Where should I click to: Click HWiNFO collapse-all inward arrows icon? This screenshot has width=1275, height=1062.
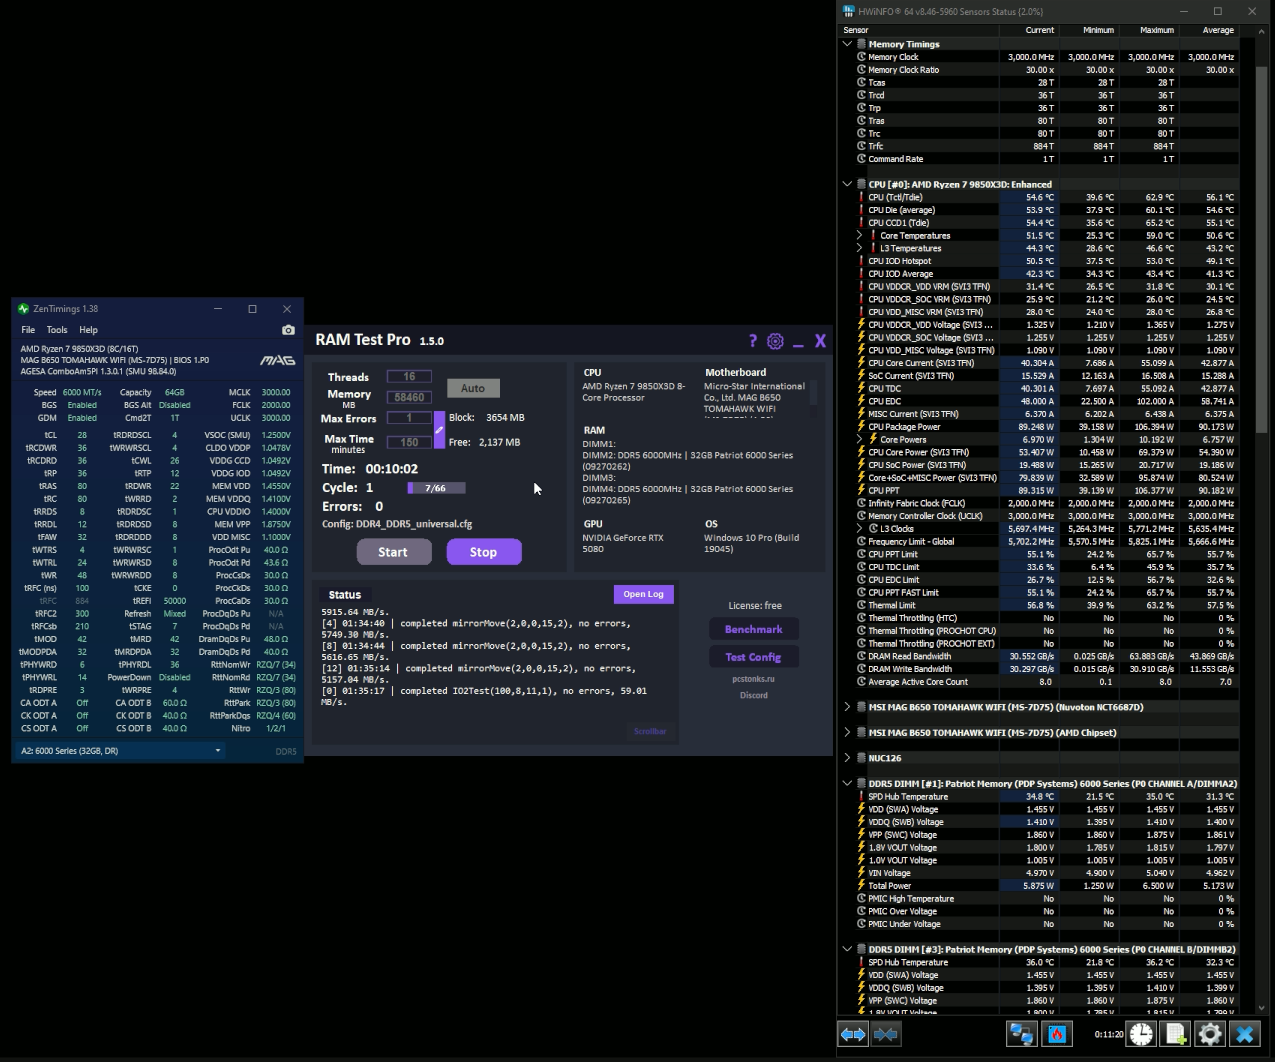coord(886,1034)
